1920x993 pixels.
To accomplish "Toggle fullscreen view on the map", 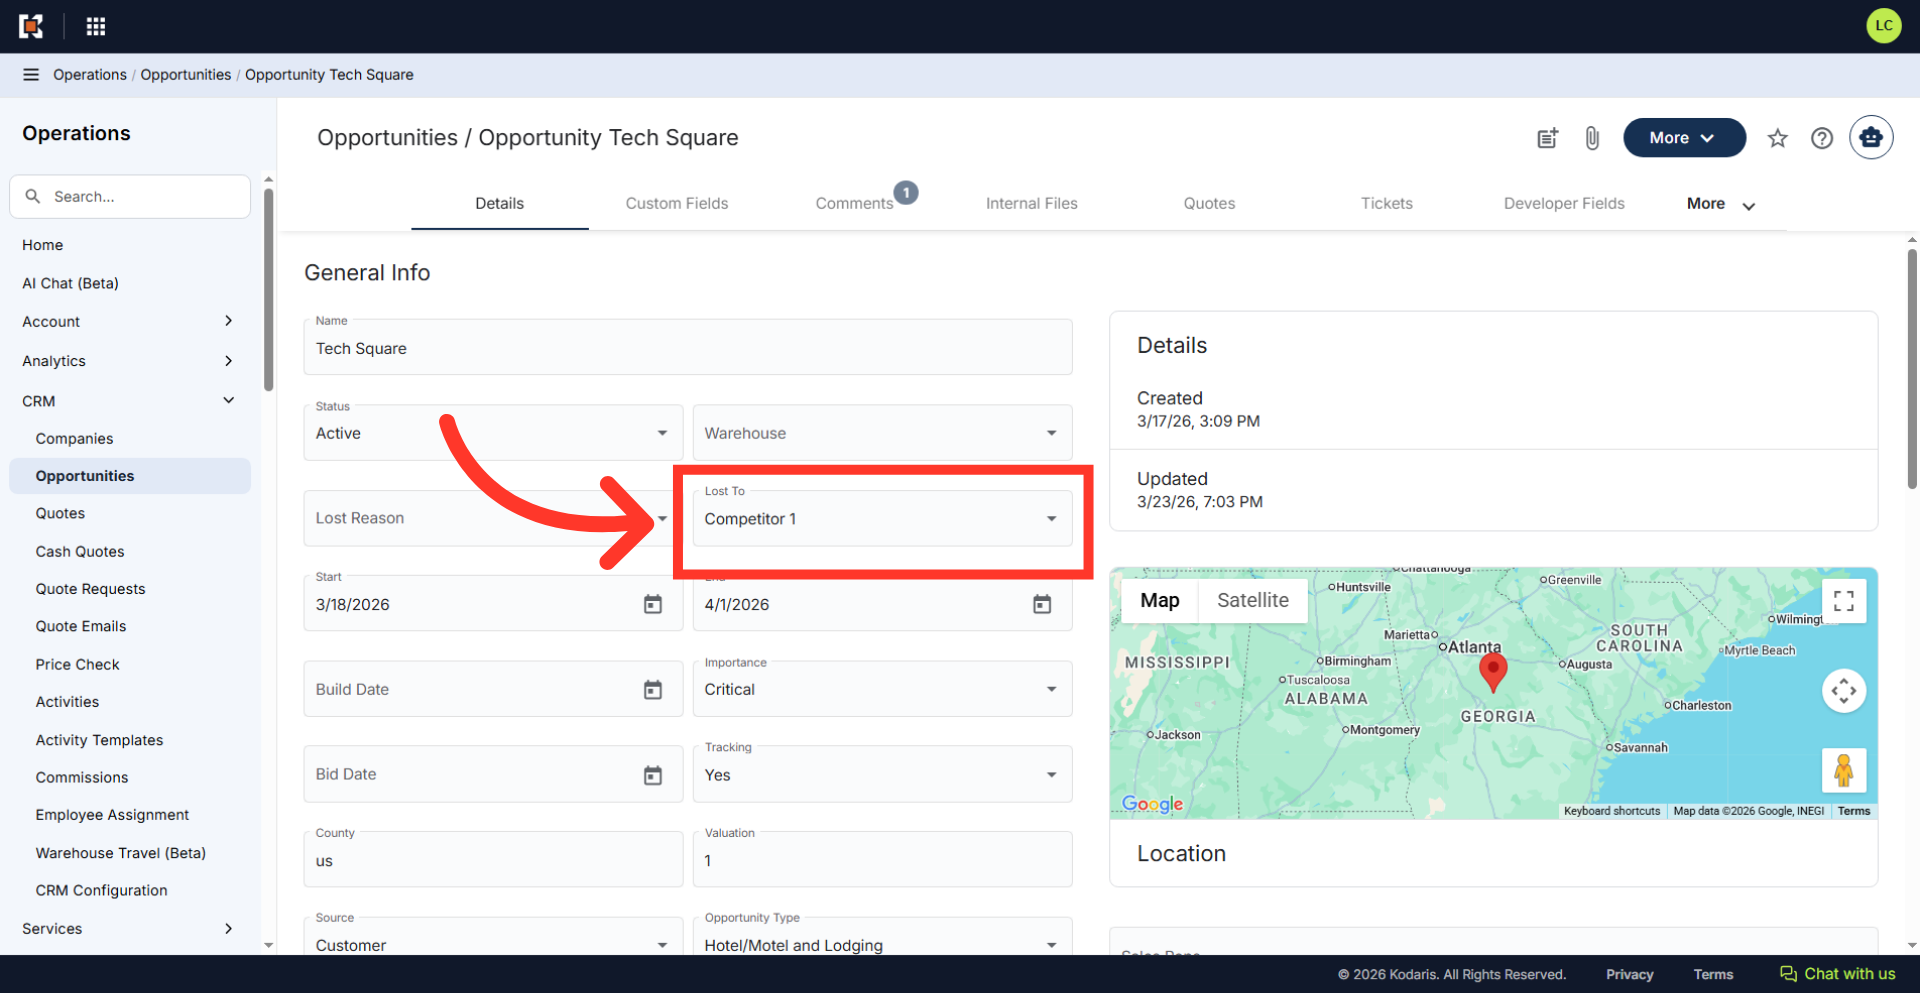I will tap(1844, 601).
